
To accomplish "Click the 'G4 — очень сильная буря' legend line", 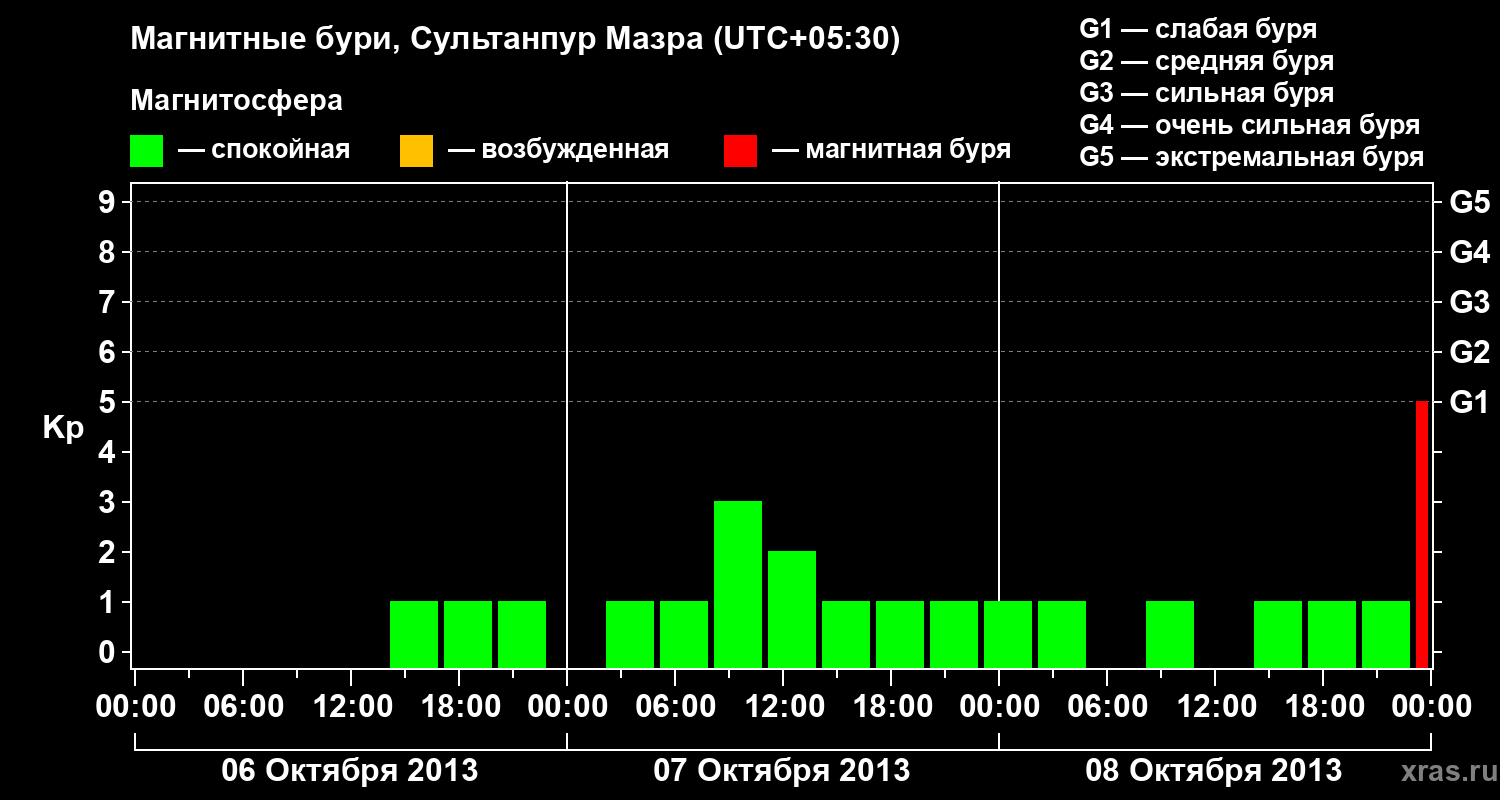I will click(1250, 125).
